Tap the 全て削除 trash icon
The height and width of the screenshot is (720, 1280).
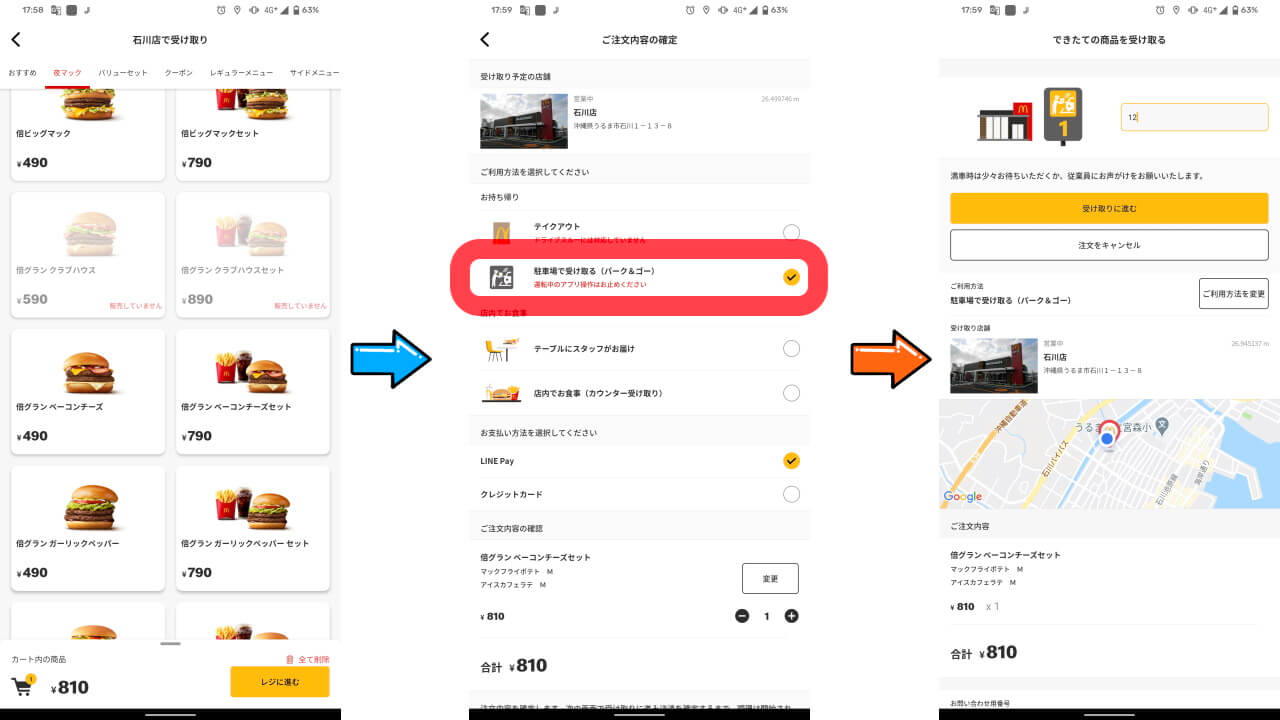(290, 659)
